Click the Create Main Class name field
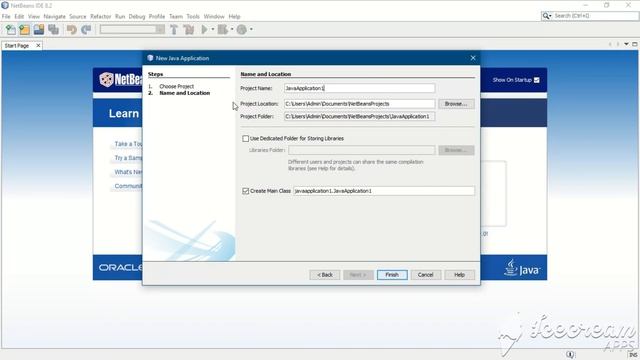The height and width of the screenshot is (360, 640). point(384,191)
